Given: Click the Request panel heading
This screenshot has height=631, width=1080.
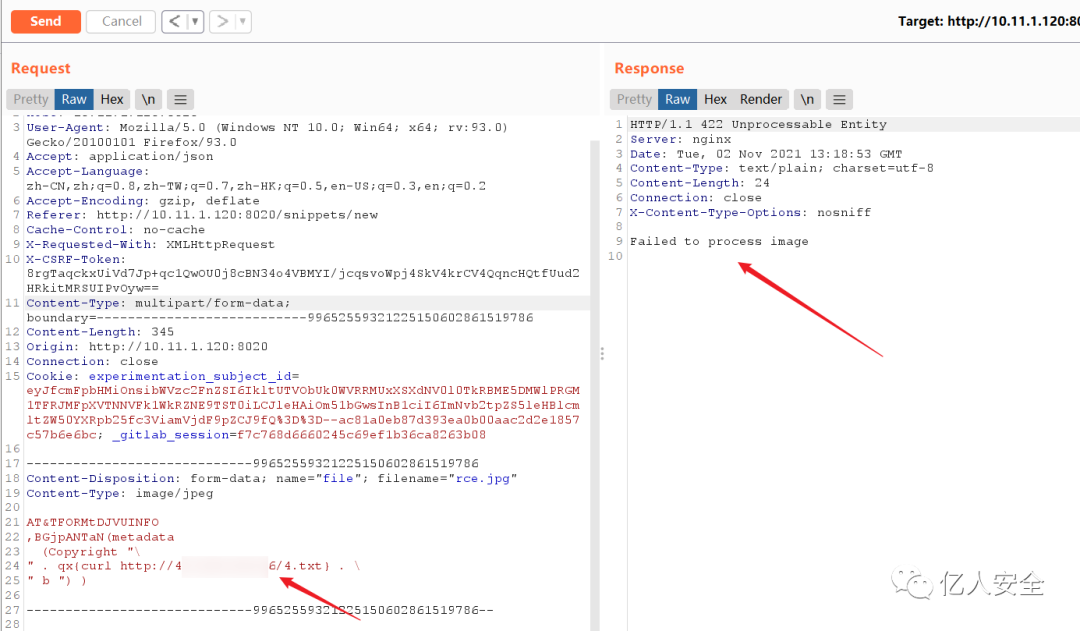Looking at the screenshot, I should coord(41,68).
